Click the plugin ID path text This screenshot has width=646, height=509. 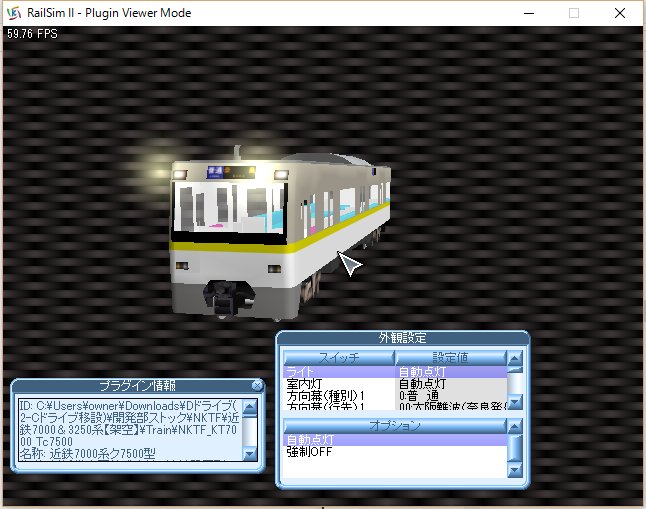pos(129,423)
